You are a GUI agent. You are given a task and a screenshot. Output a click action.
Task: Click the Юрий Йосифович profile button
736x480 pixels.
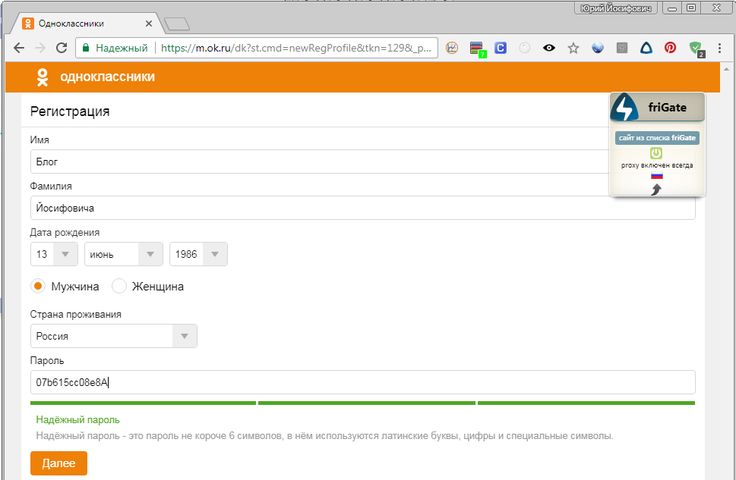click(616, 8)
